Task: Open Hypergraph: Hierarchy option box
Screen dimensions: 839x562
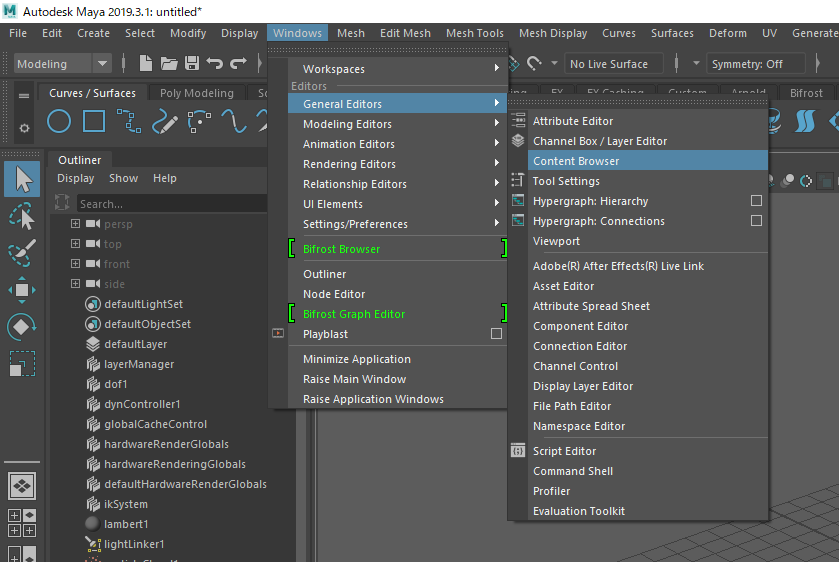Action: (x=756, y=201)
